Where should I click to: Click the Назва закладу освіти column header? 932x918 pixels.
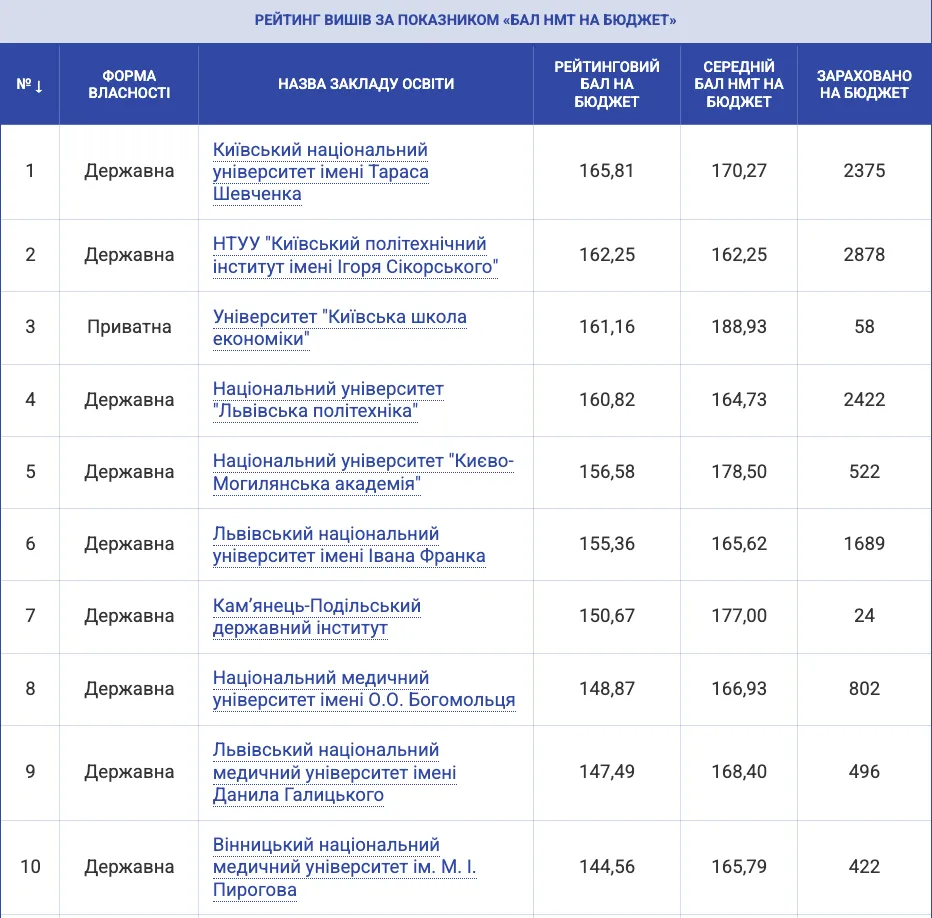point(366,84)
